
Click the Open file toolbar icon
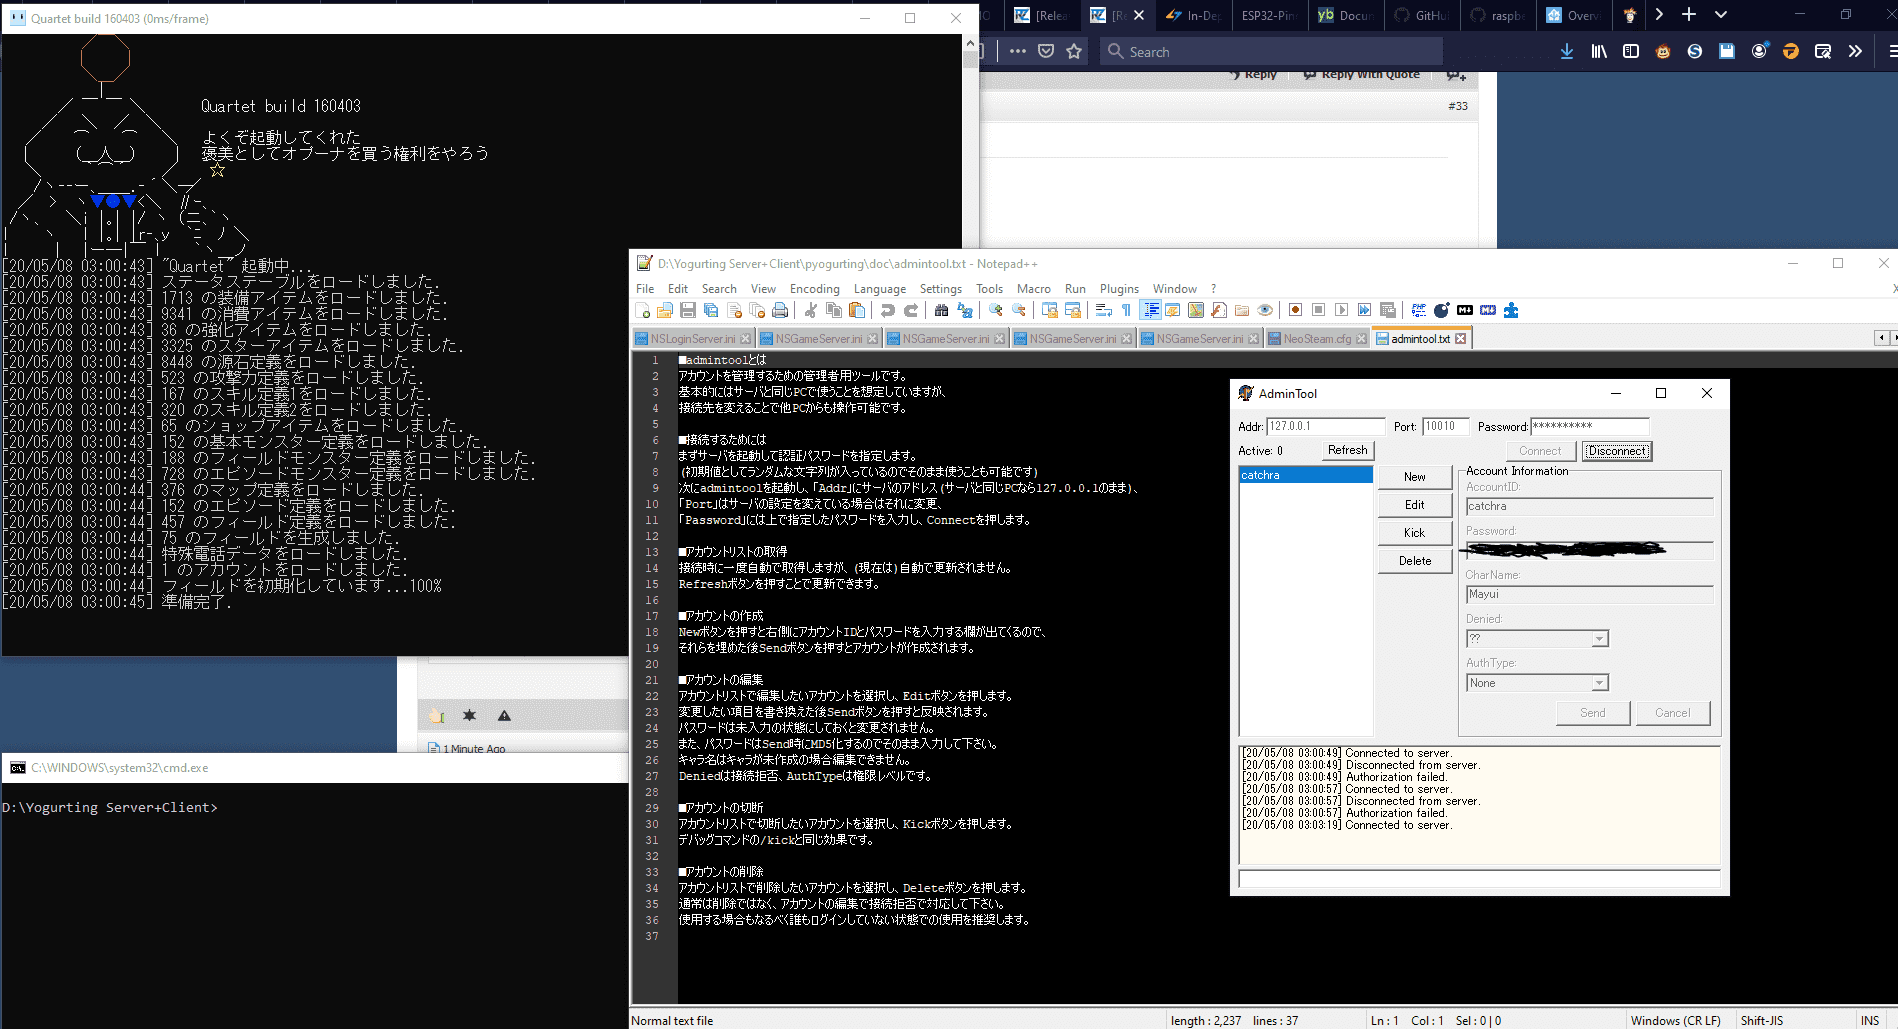pyautogui.click(x=665, y=310)
